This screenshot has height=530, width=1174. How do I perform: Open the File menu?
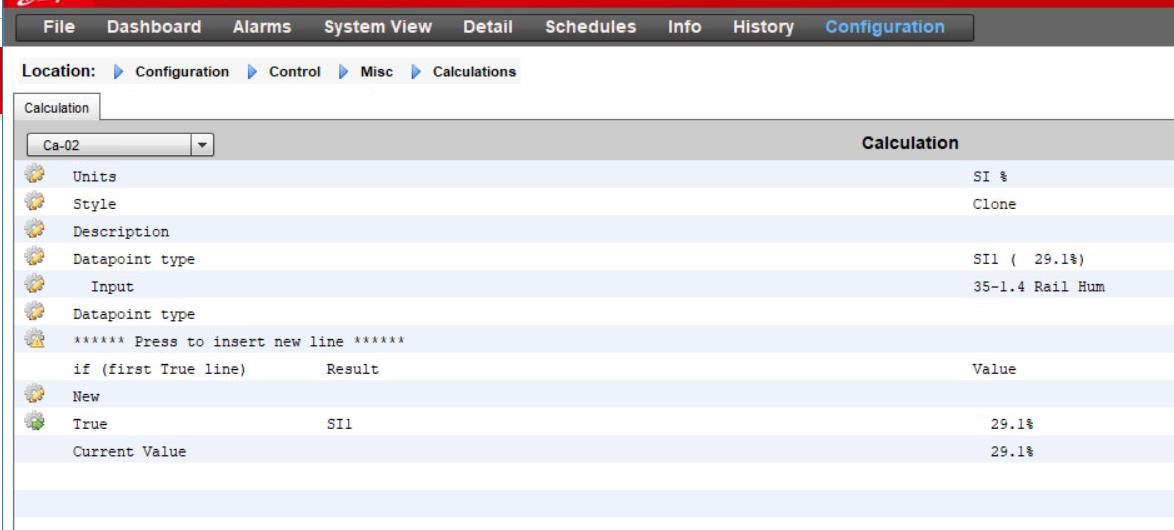61,26
